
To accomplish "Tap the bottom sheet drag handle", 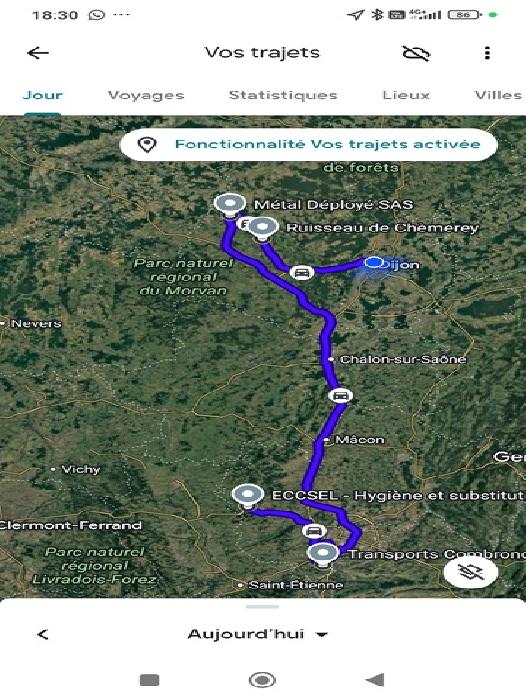I will (263, 607).
